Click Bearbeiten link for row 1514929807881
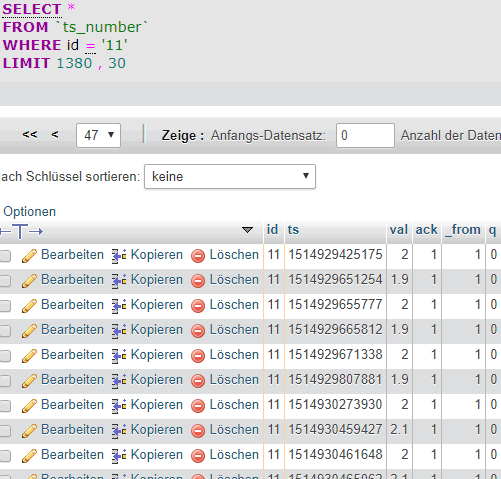This screenshot has height=479, width=501. click(x=72, y=380)
